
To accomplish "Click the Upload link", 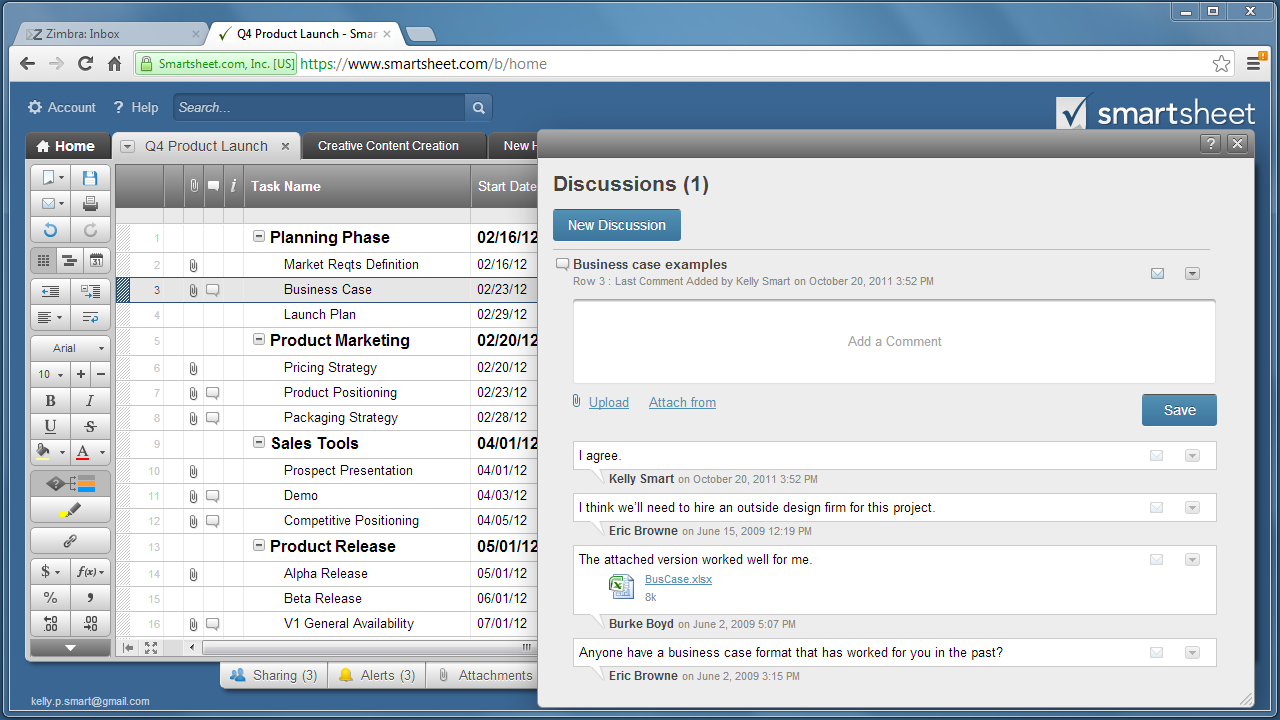I will pyautogui.click(x=609, y=402).
